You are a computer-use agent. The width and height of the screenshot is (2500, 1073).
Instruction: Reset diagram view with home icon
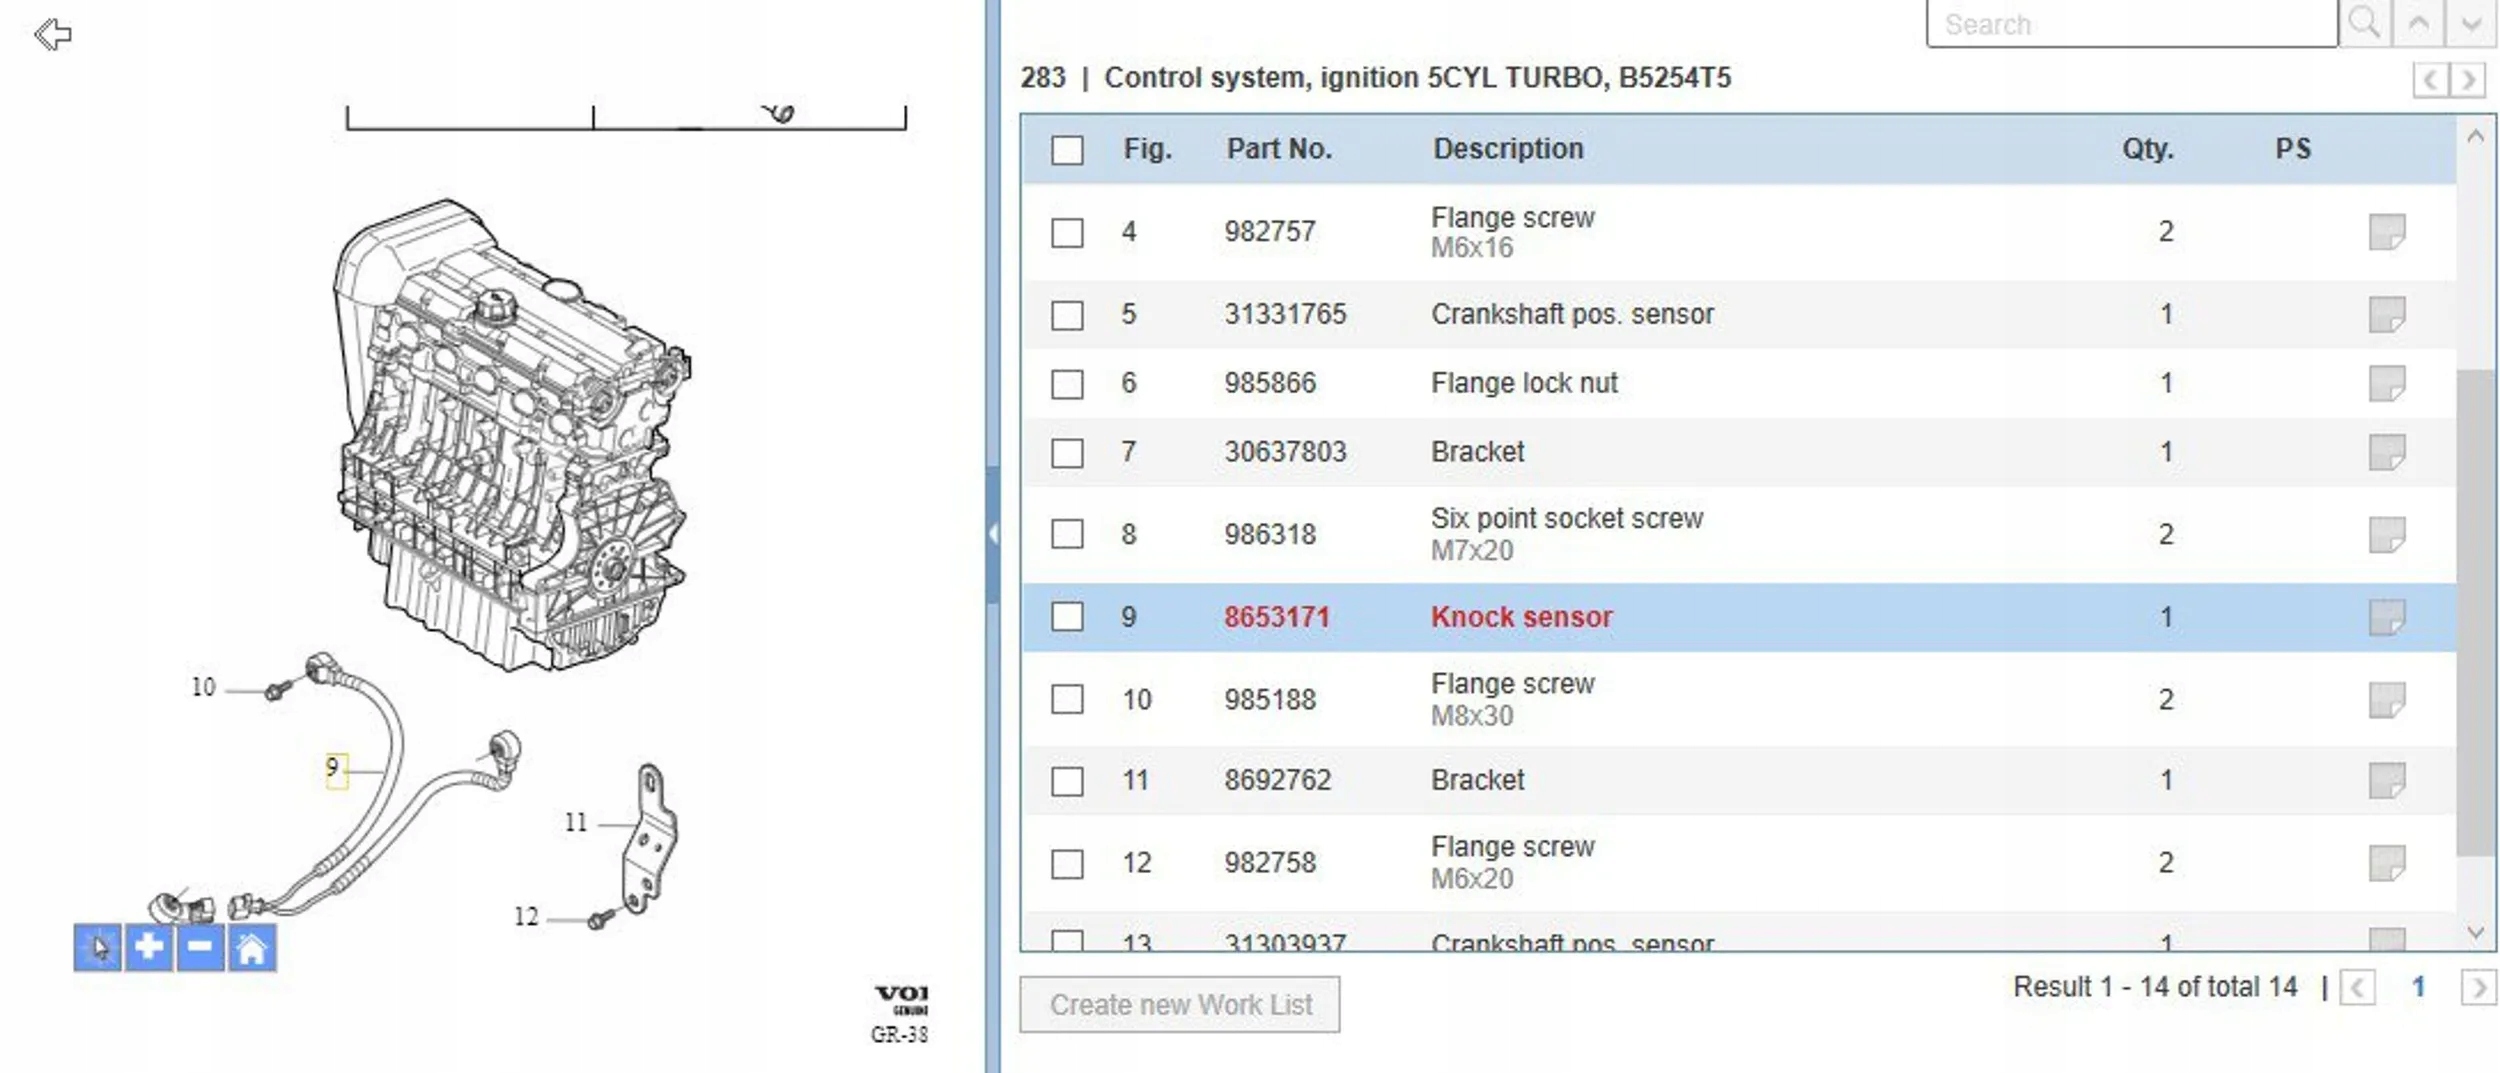coord(252,947)
